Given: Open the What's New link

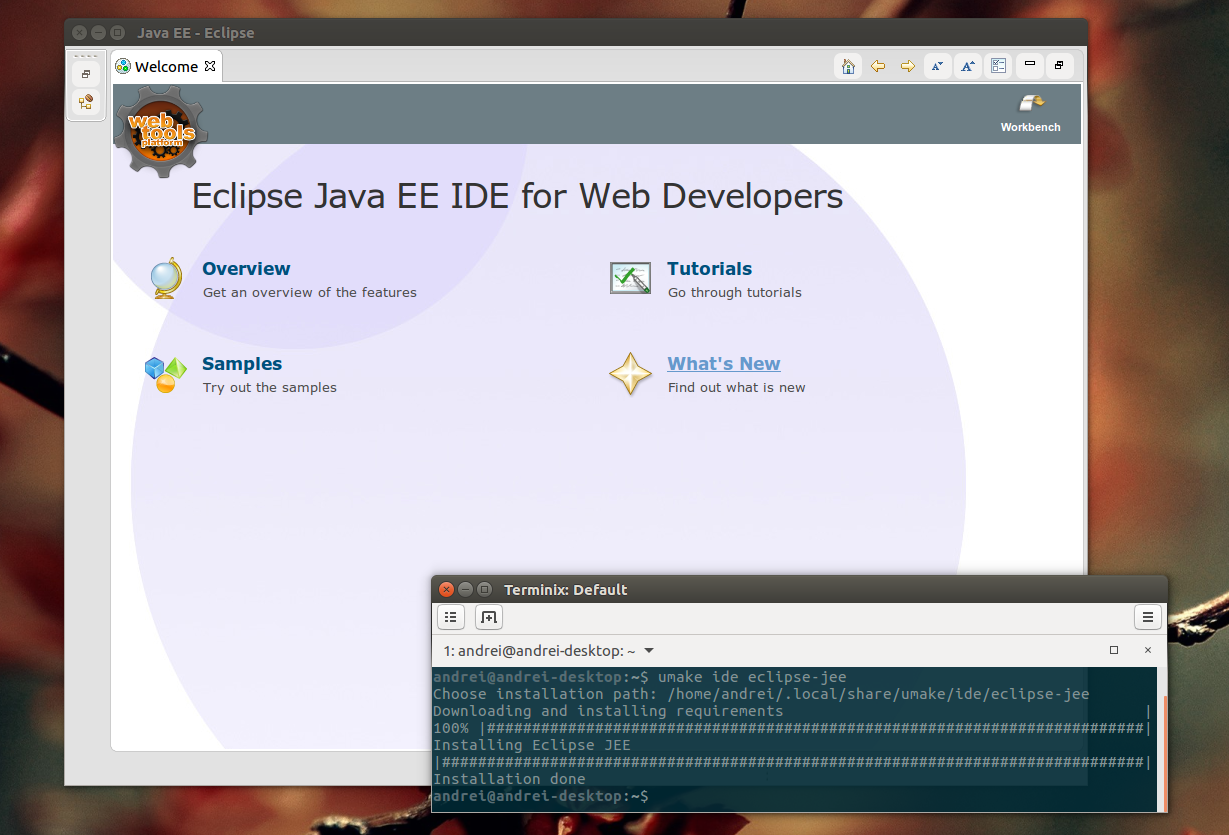Looking at the screenshot, I should [724, 363].
